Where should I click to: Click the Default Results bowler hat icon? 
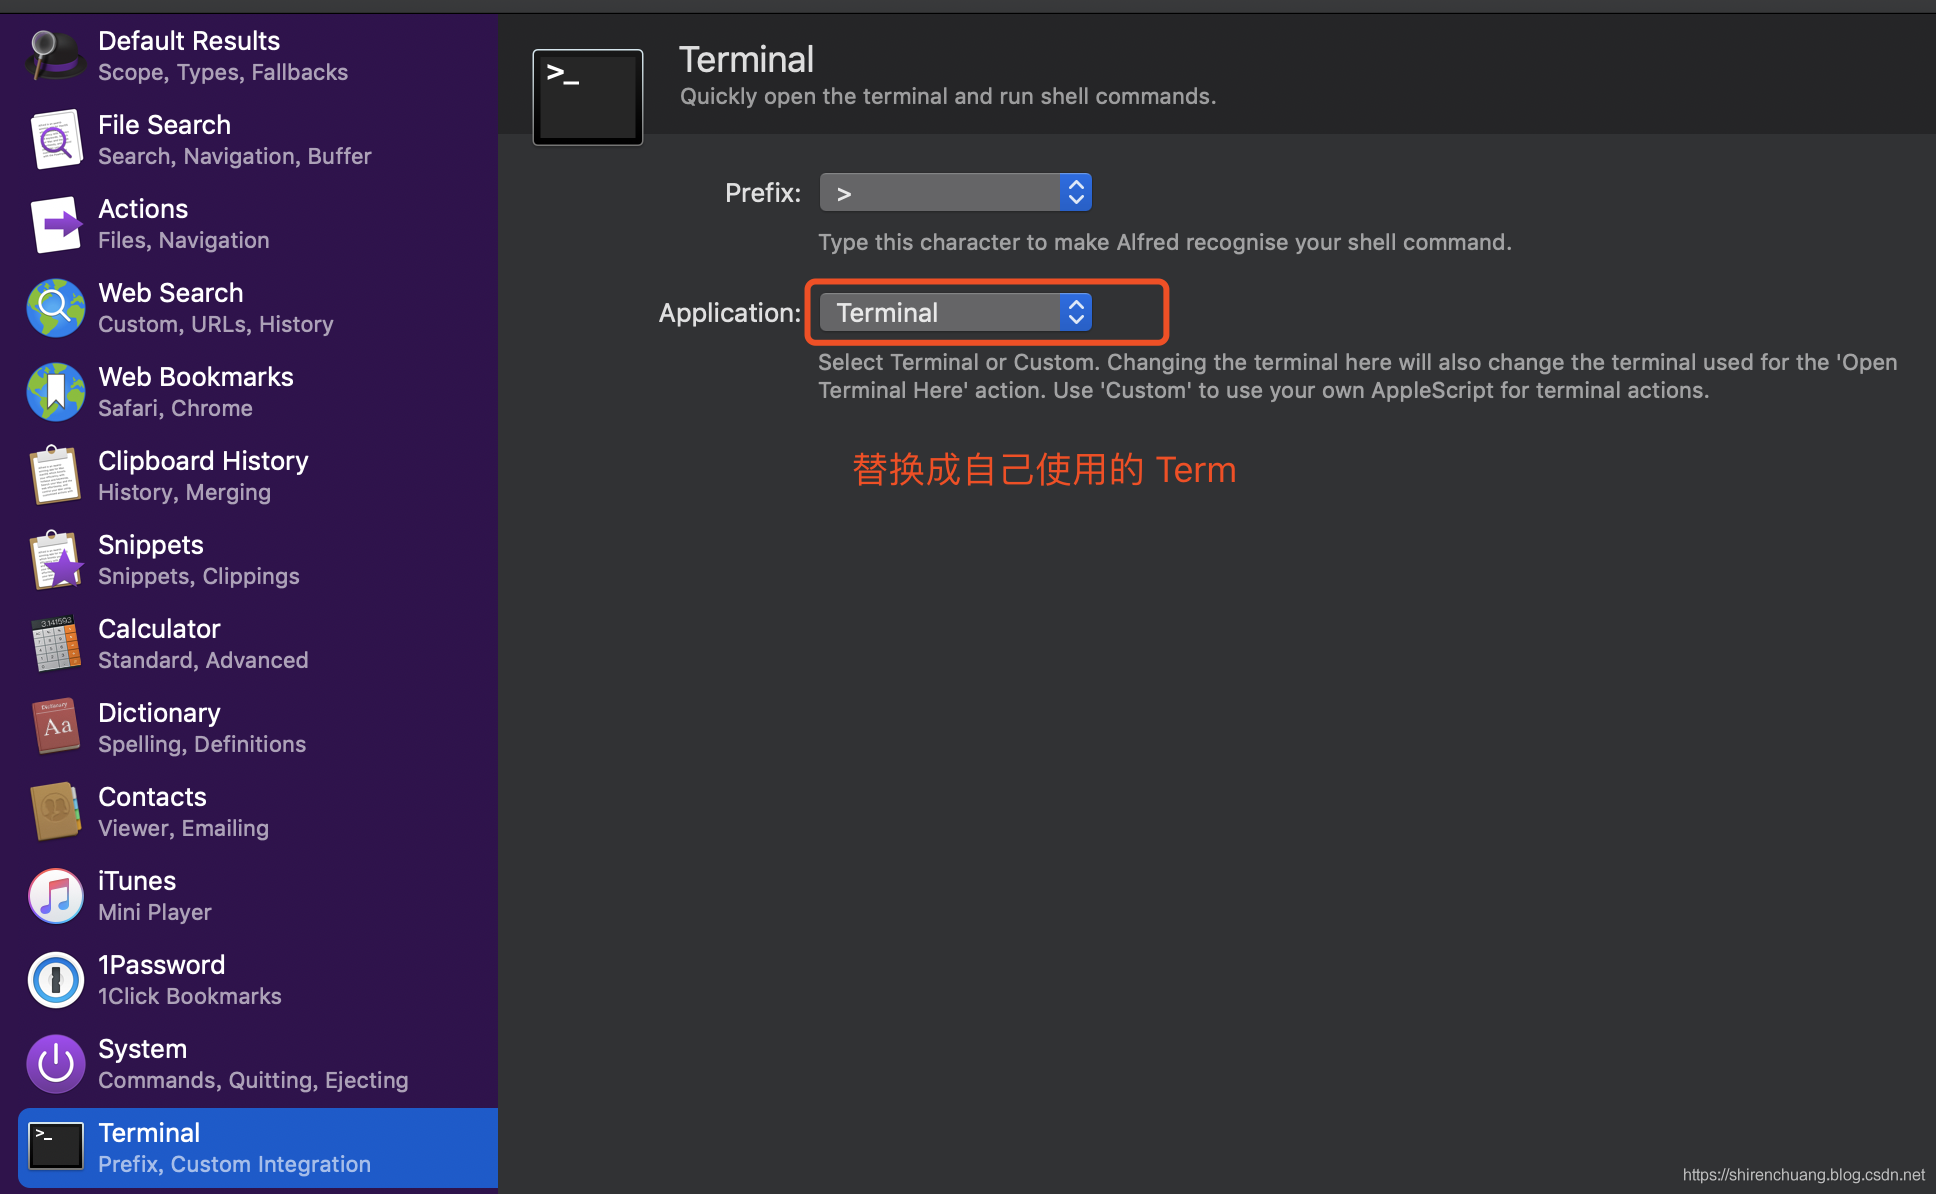[55, 55]
